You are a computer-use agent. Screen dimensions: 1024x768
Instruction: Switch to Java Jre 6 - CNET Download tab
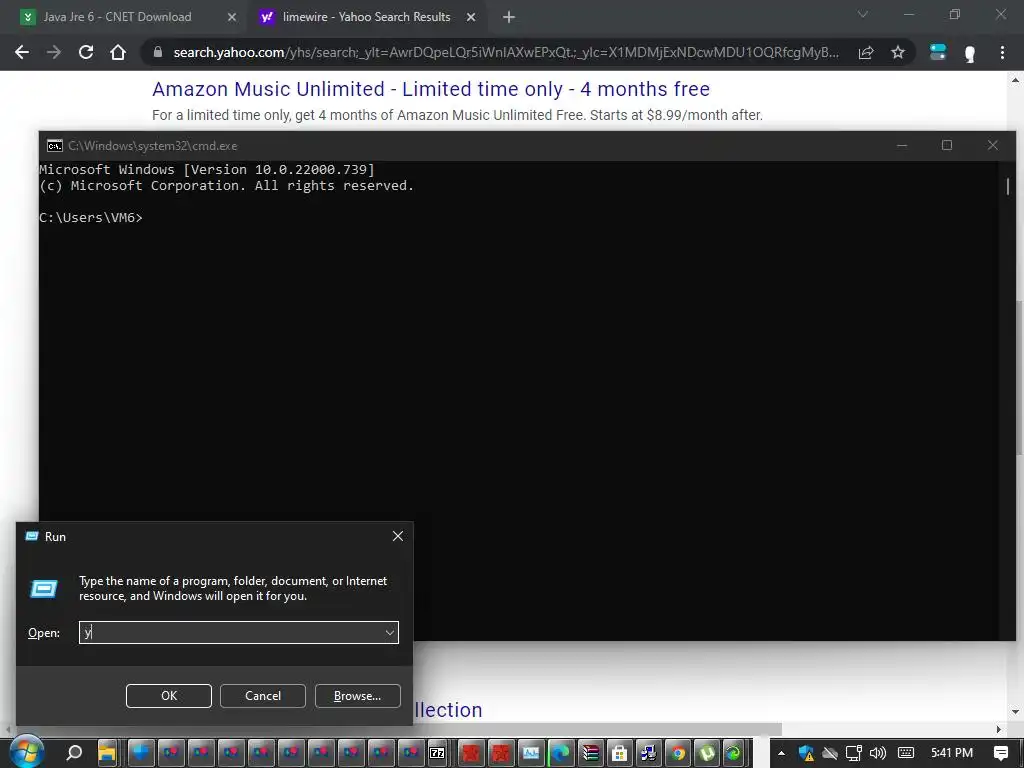click(x=118, y=17)
